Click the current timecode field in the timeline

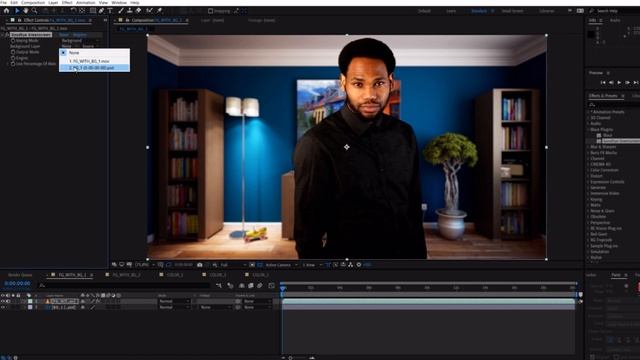(18, 283)
